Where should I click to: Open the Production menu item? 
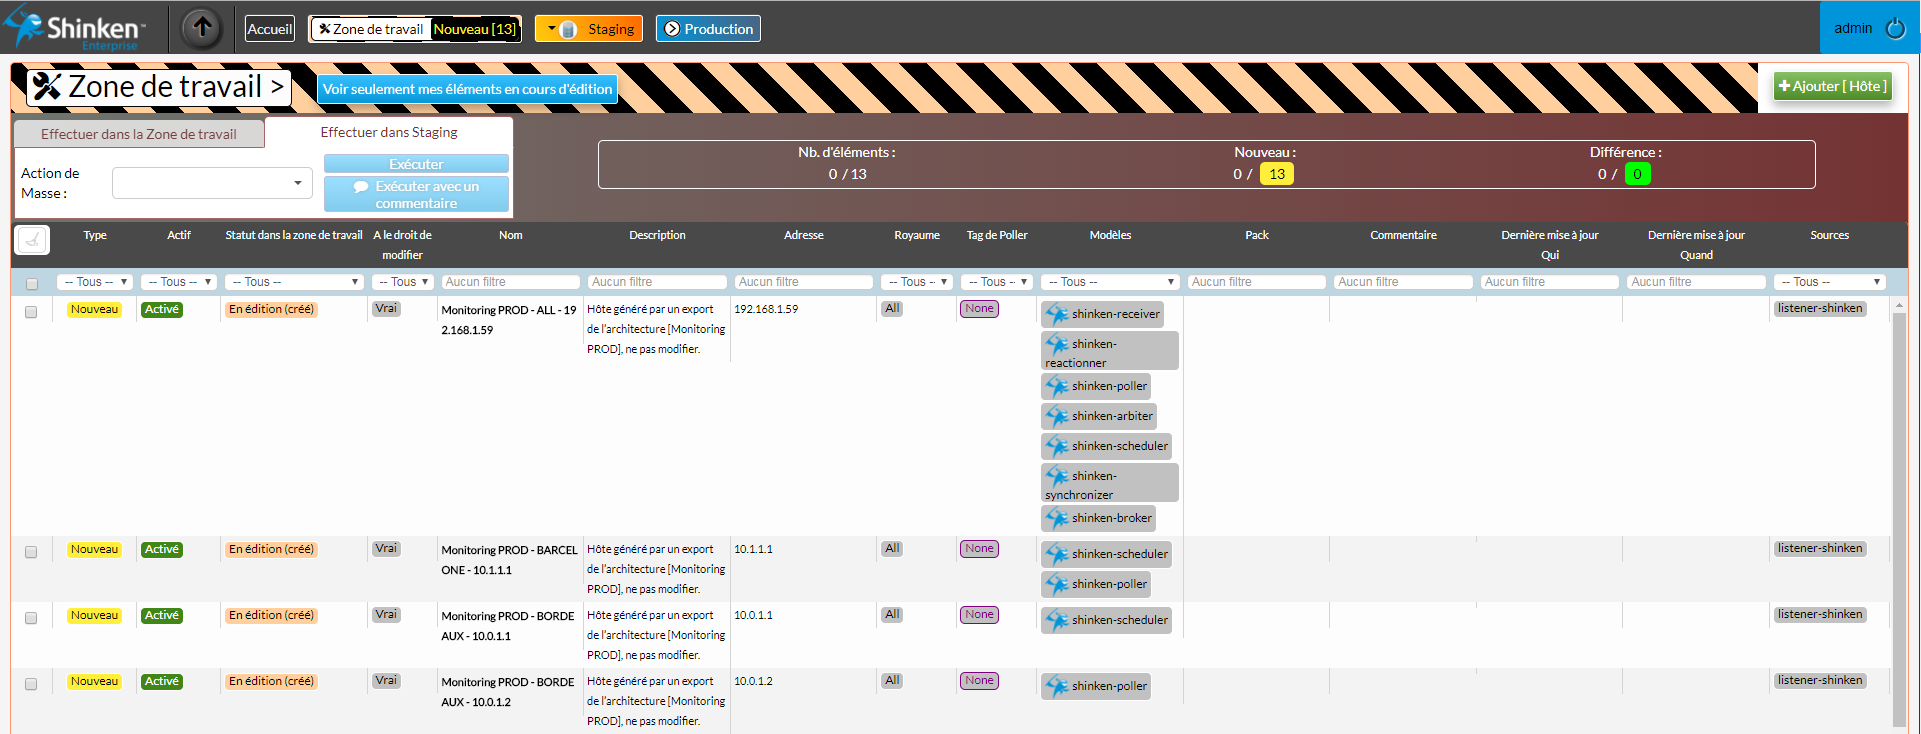tap(708, 29)
